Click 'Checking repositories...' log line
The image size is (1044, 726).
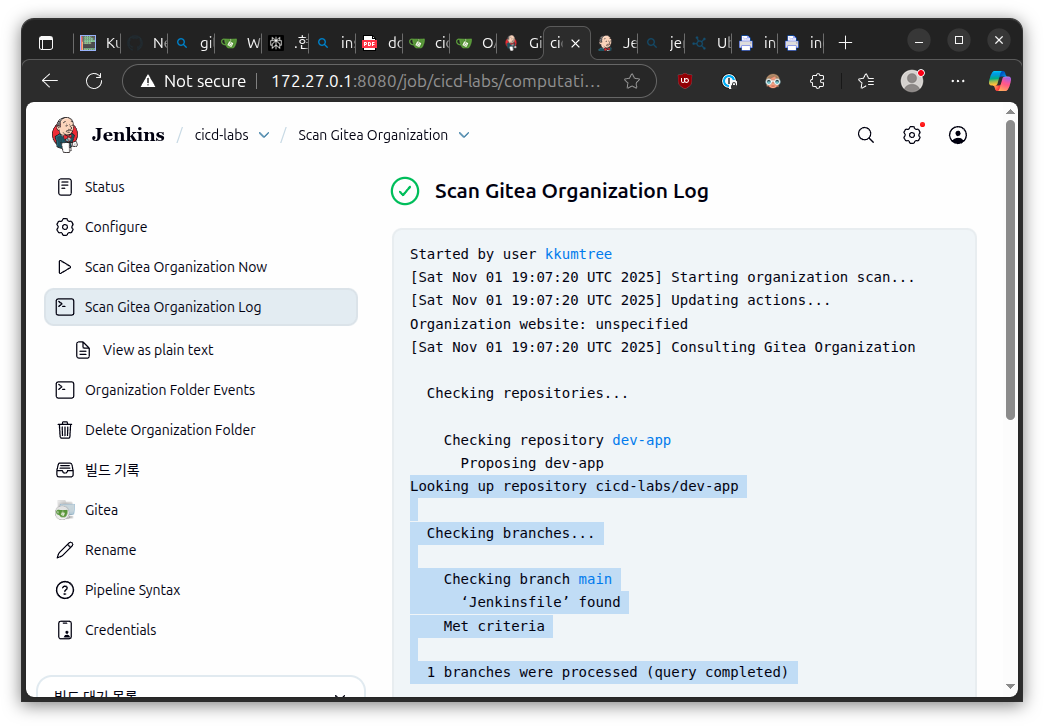[x=527, y=394]
